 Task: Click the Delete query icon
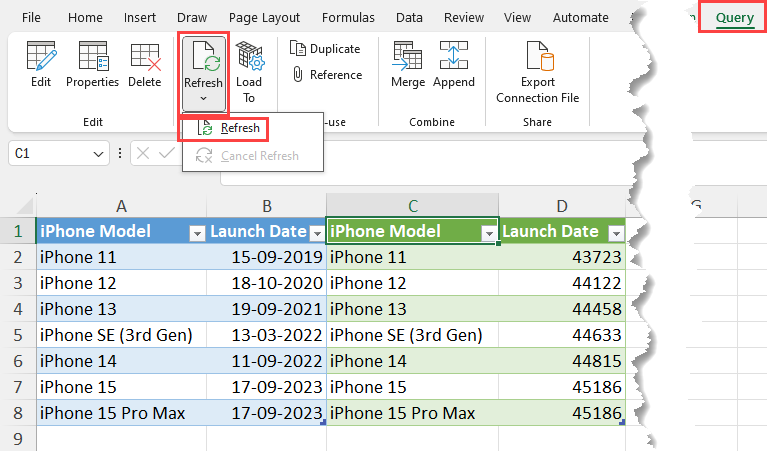pos(145,56)
